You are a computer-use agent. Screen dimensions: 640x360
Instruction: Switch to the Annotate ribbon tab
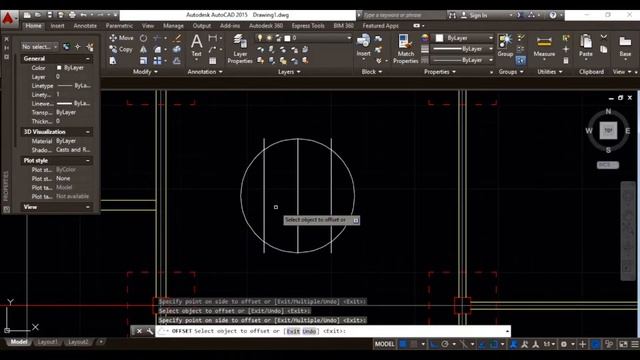tap(85, 26)
